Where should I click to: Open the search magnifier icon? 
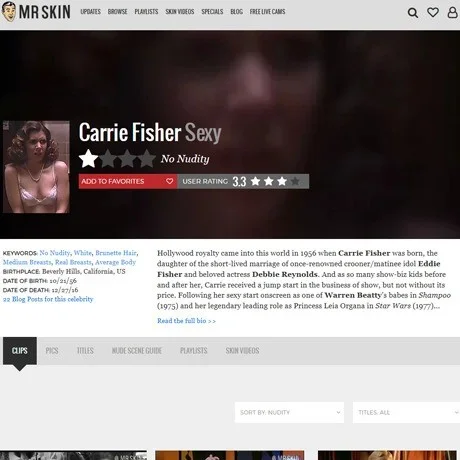pos(413,13)
